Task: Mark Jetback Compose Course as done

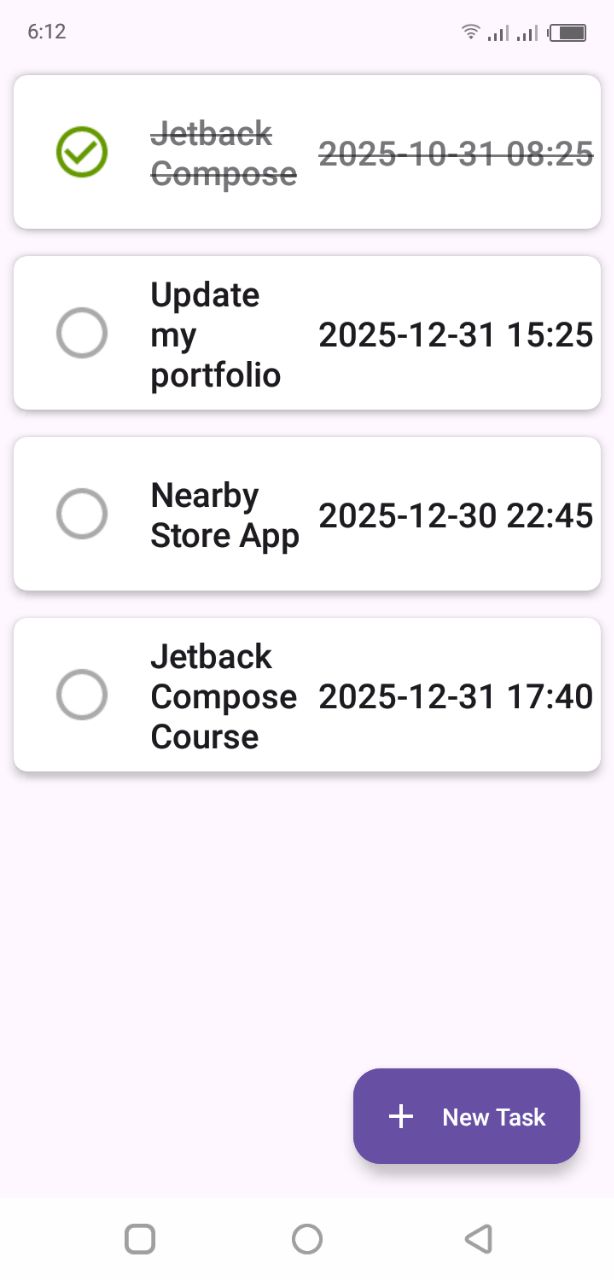Action: (82, 696)
